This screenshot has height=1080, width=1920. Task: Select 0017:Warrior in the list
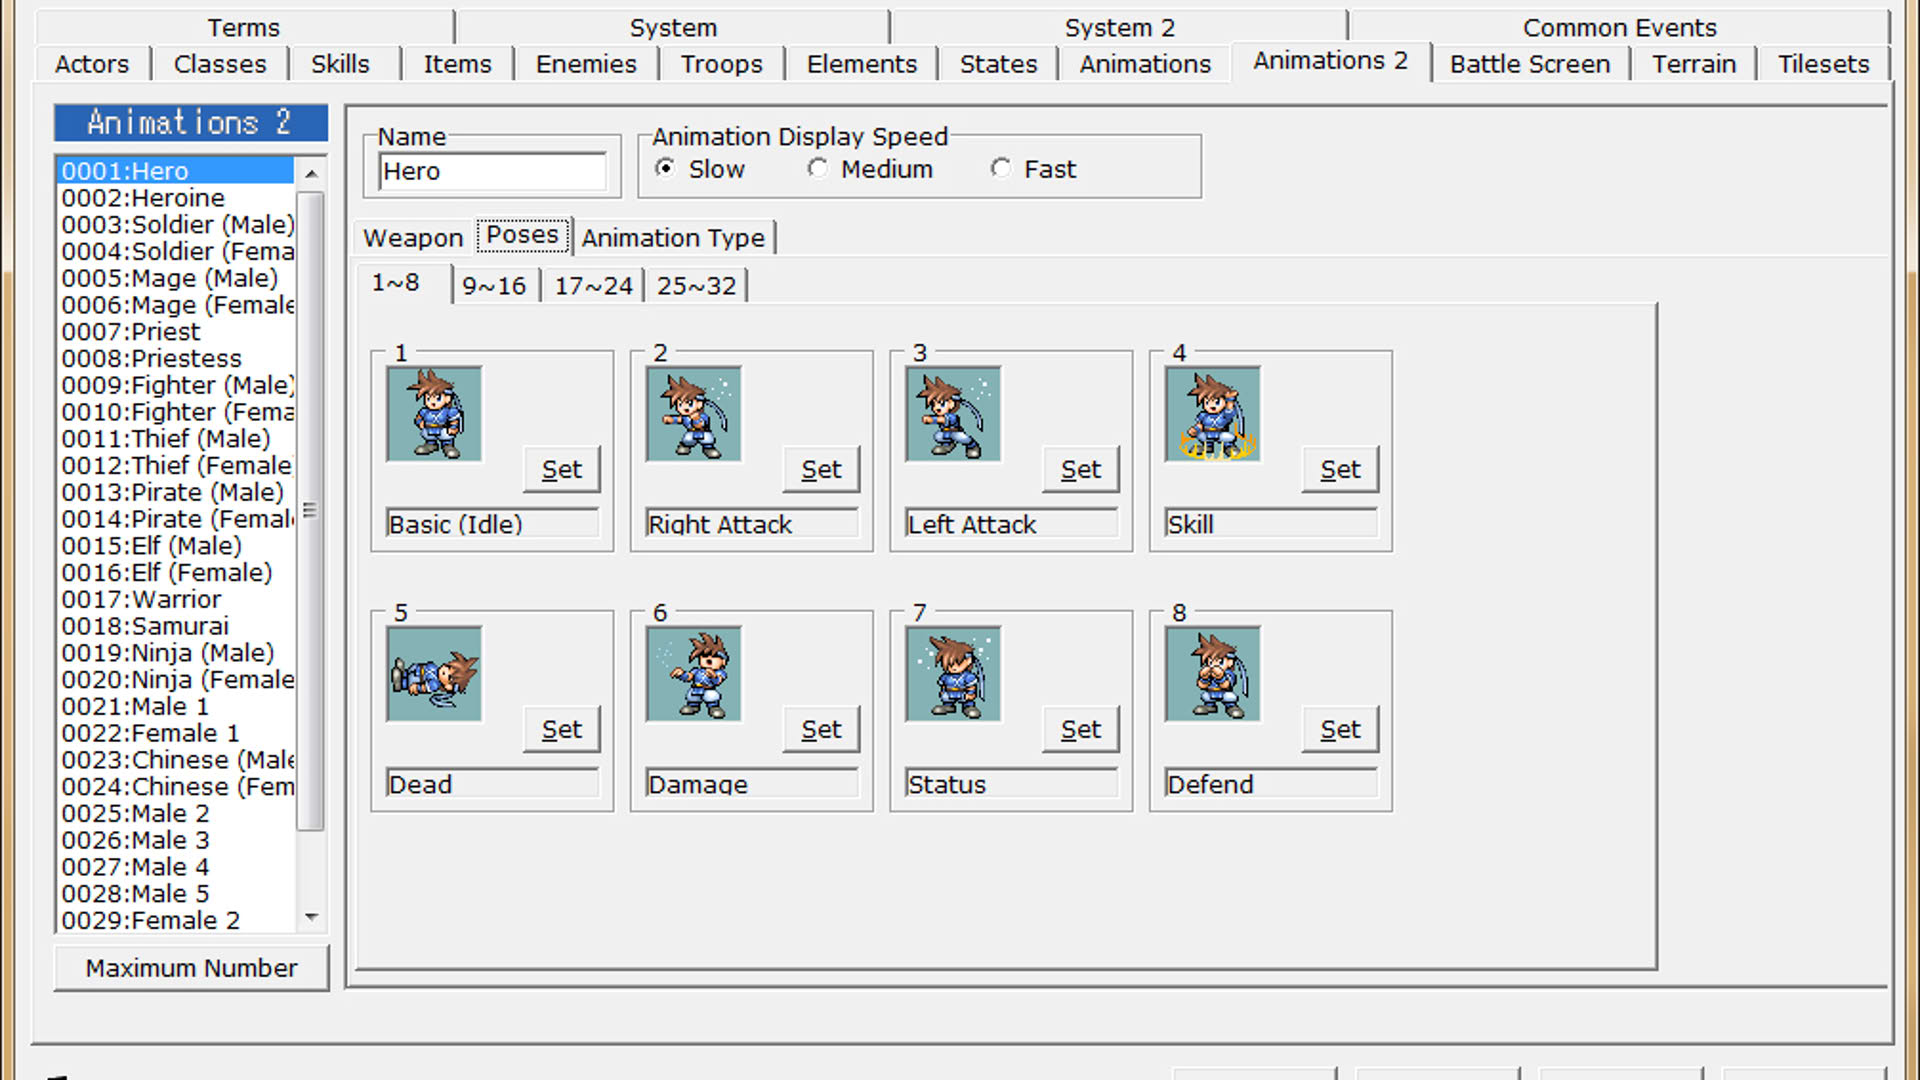(x=176, y=599)
